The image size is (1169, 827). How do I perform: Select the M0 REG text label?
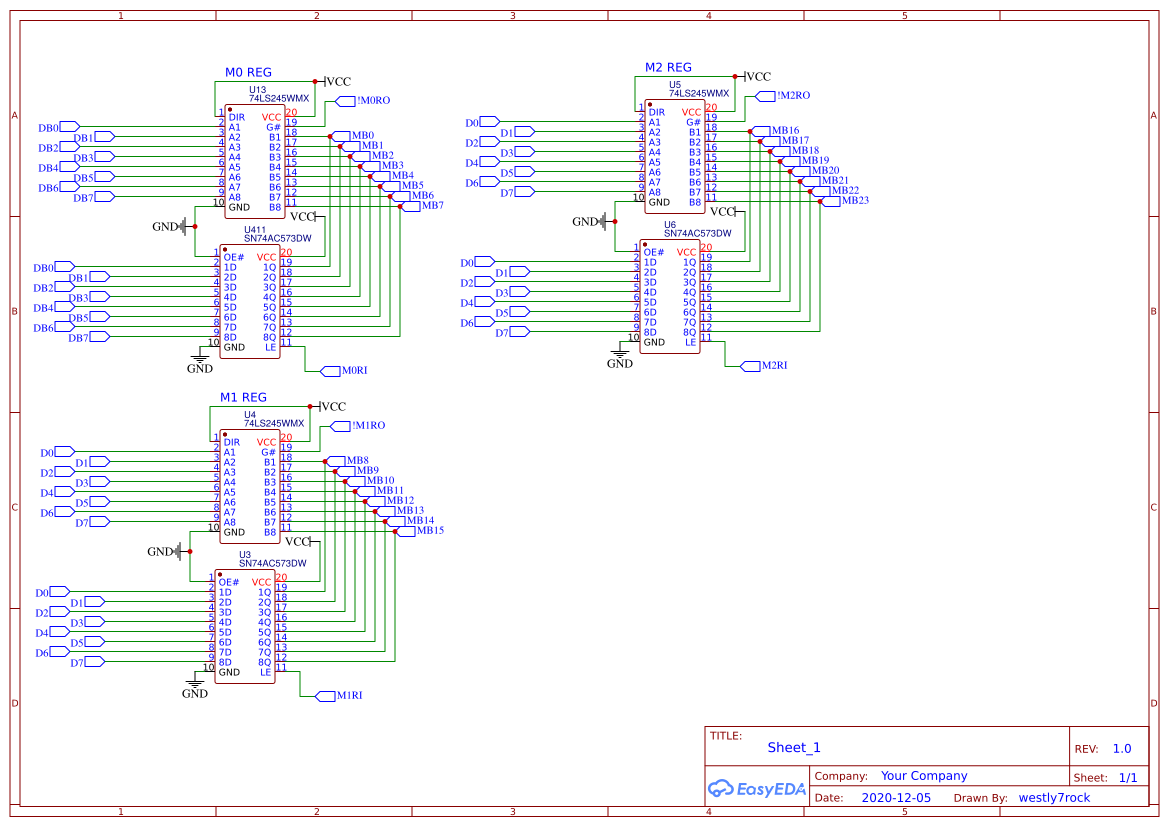[248, 73]
